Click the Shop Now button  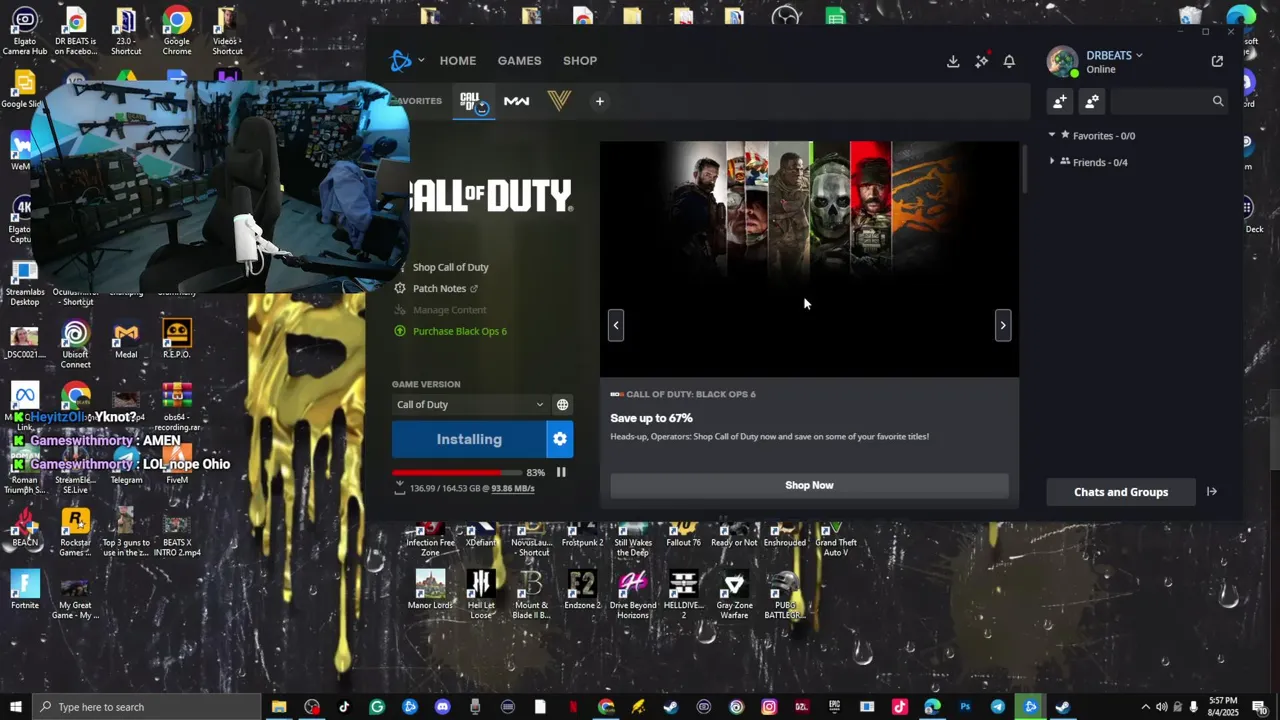[809, 485]
